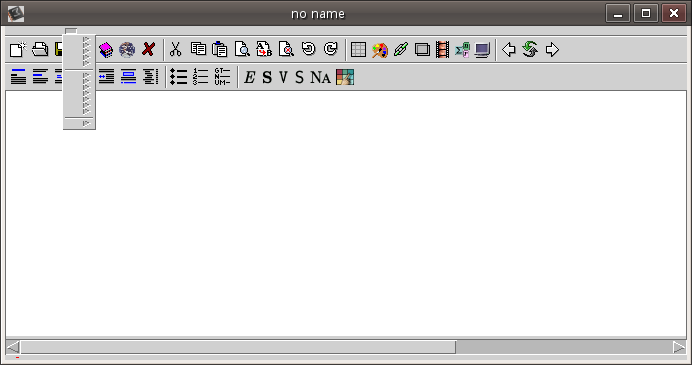Screen dimensions: 692x365
Task: Go forward with the right arrow
Action: [552, 49]
